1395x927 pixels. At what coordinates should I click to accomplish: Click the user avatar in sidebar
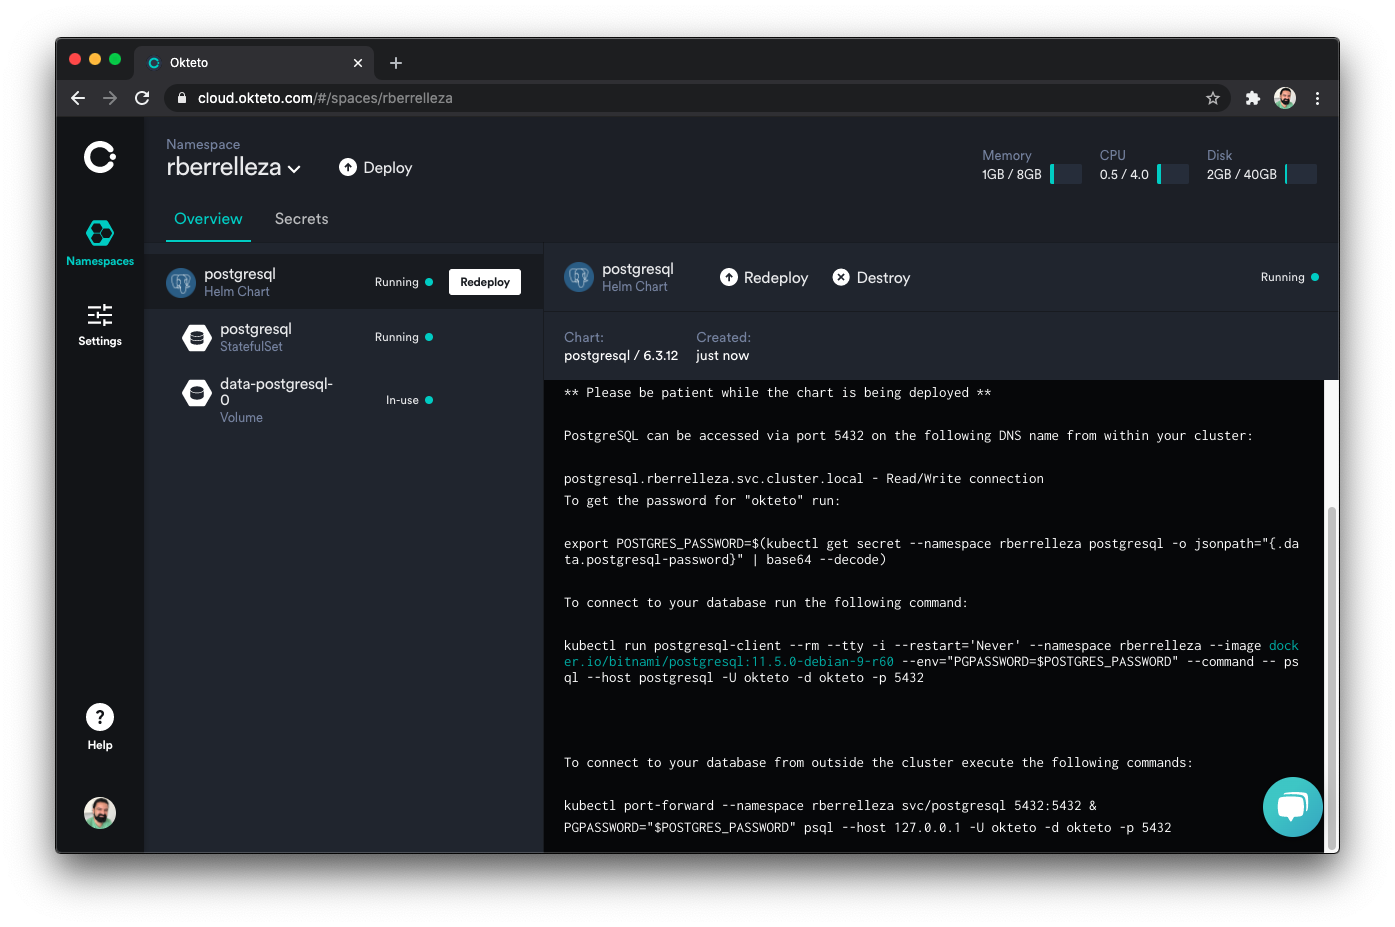point(100,812)
